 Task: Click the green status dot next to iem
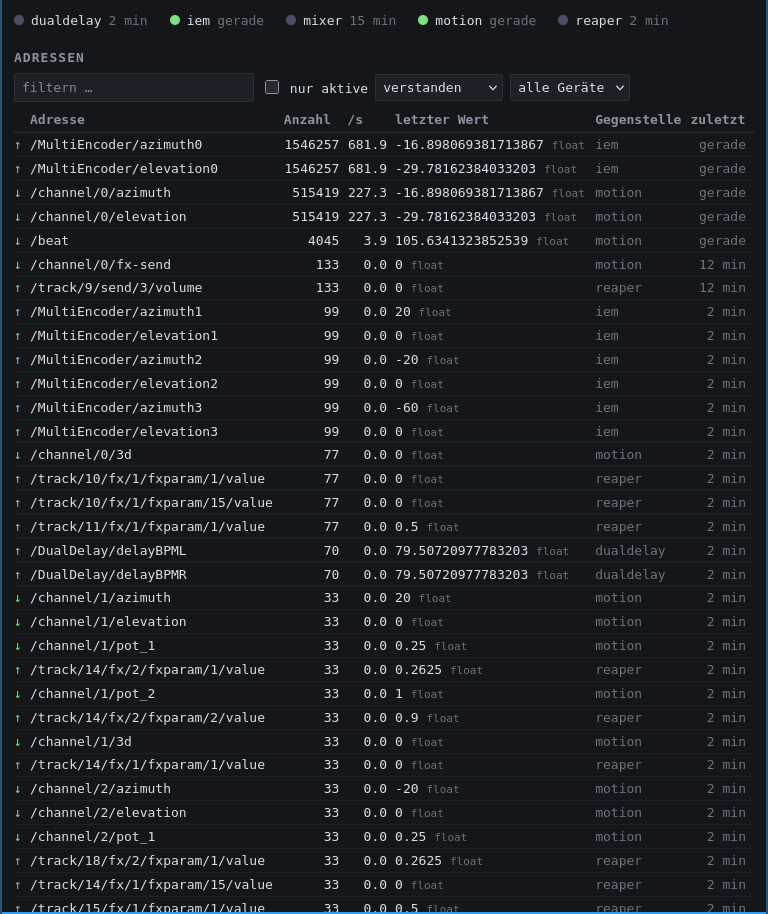pyautogui.click(x=175, y=20)
